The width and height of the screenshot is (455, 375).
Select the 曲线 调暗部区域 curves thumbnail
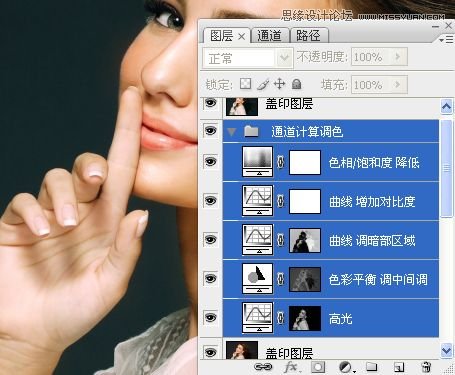[x=257, y=240]
